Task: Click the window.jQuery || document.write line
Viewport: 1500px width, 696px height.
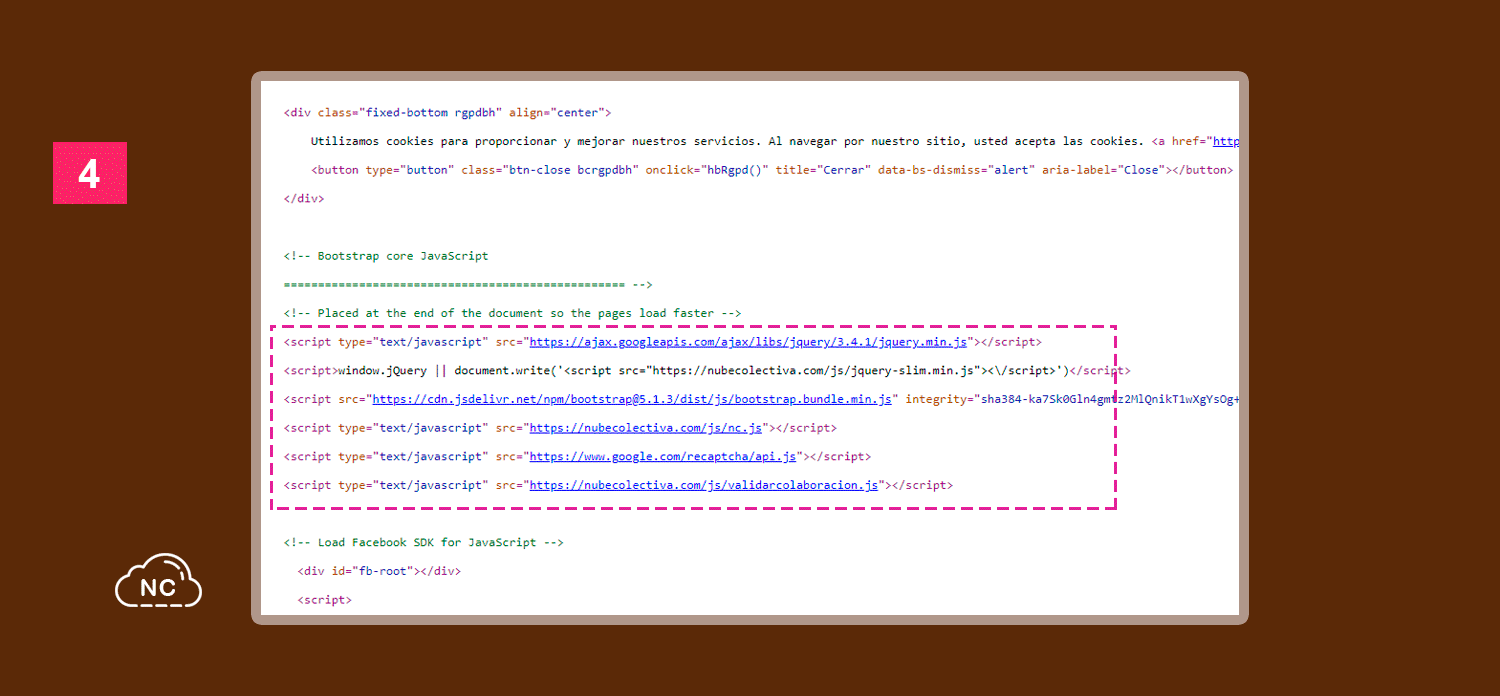Action: tap(707, 370)
